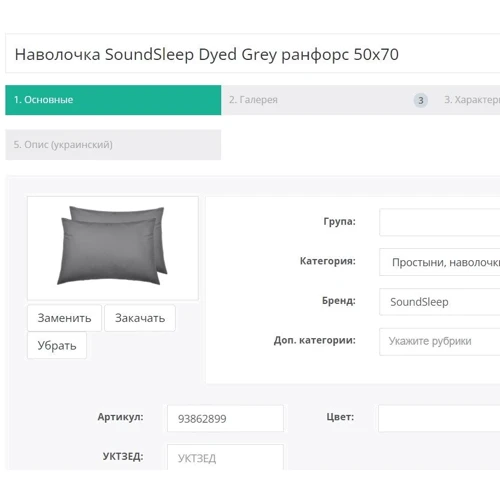Click the Група: label text
Screen dimensions: 500x500
339,221
